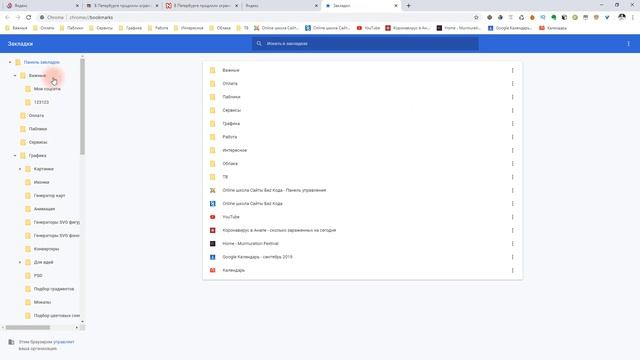
Task: Collapse the Важные folder in sidebar tree
Action: [x=15, y=76]
